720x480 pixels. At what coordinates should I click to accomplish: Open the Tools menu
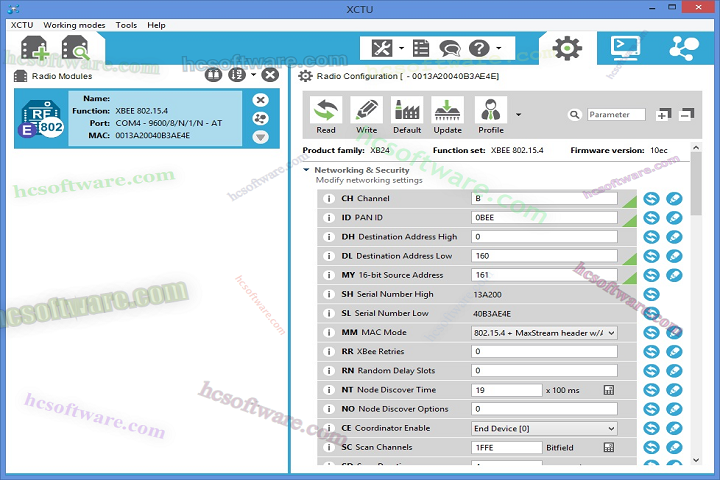coord(126,25)
